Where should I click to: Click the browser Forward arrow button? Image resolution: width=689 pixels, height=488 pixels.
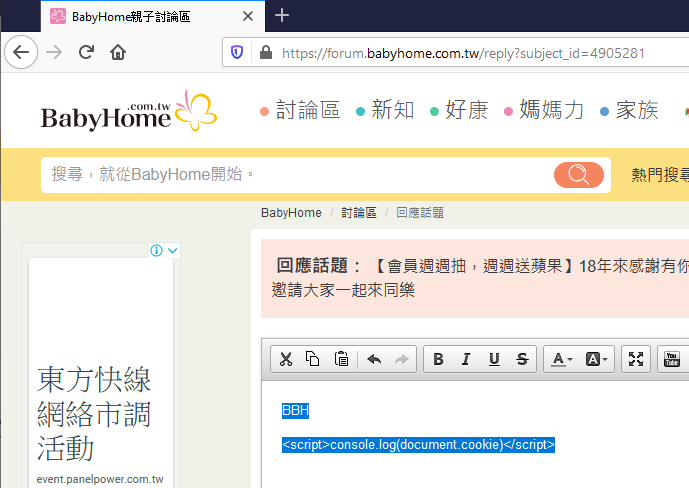[54, 52]
